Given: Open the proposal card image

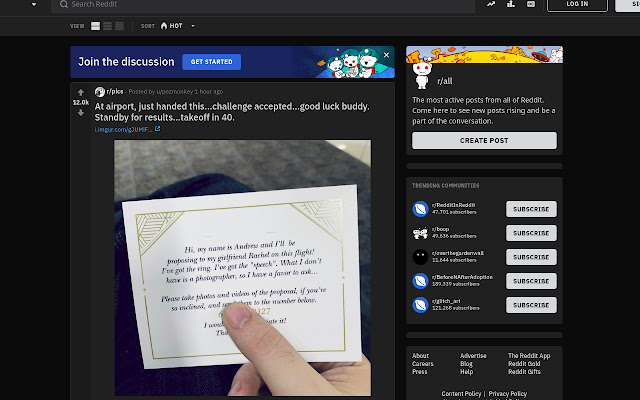Looking at the screenshot, I should tap(242, 268).
